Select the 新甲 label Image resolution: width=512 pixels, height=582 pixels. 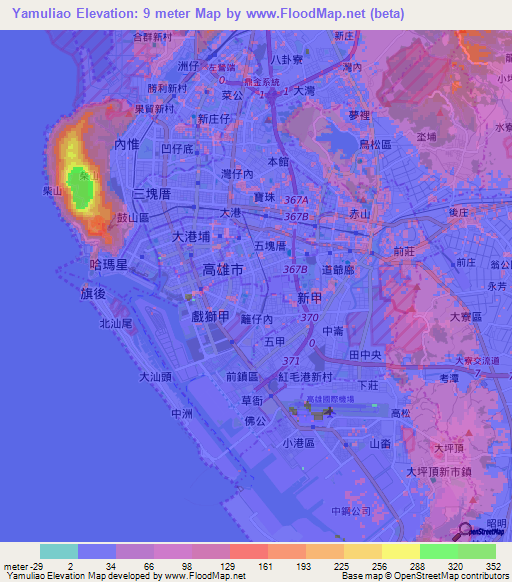point(310,298)
